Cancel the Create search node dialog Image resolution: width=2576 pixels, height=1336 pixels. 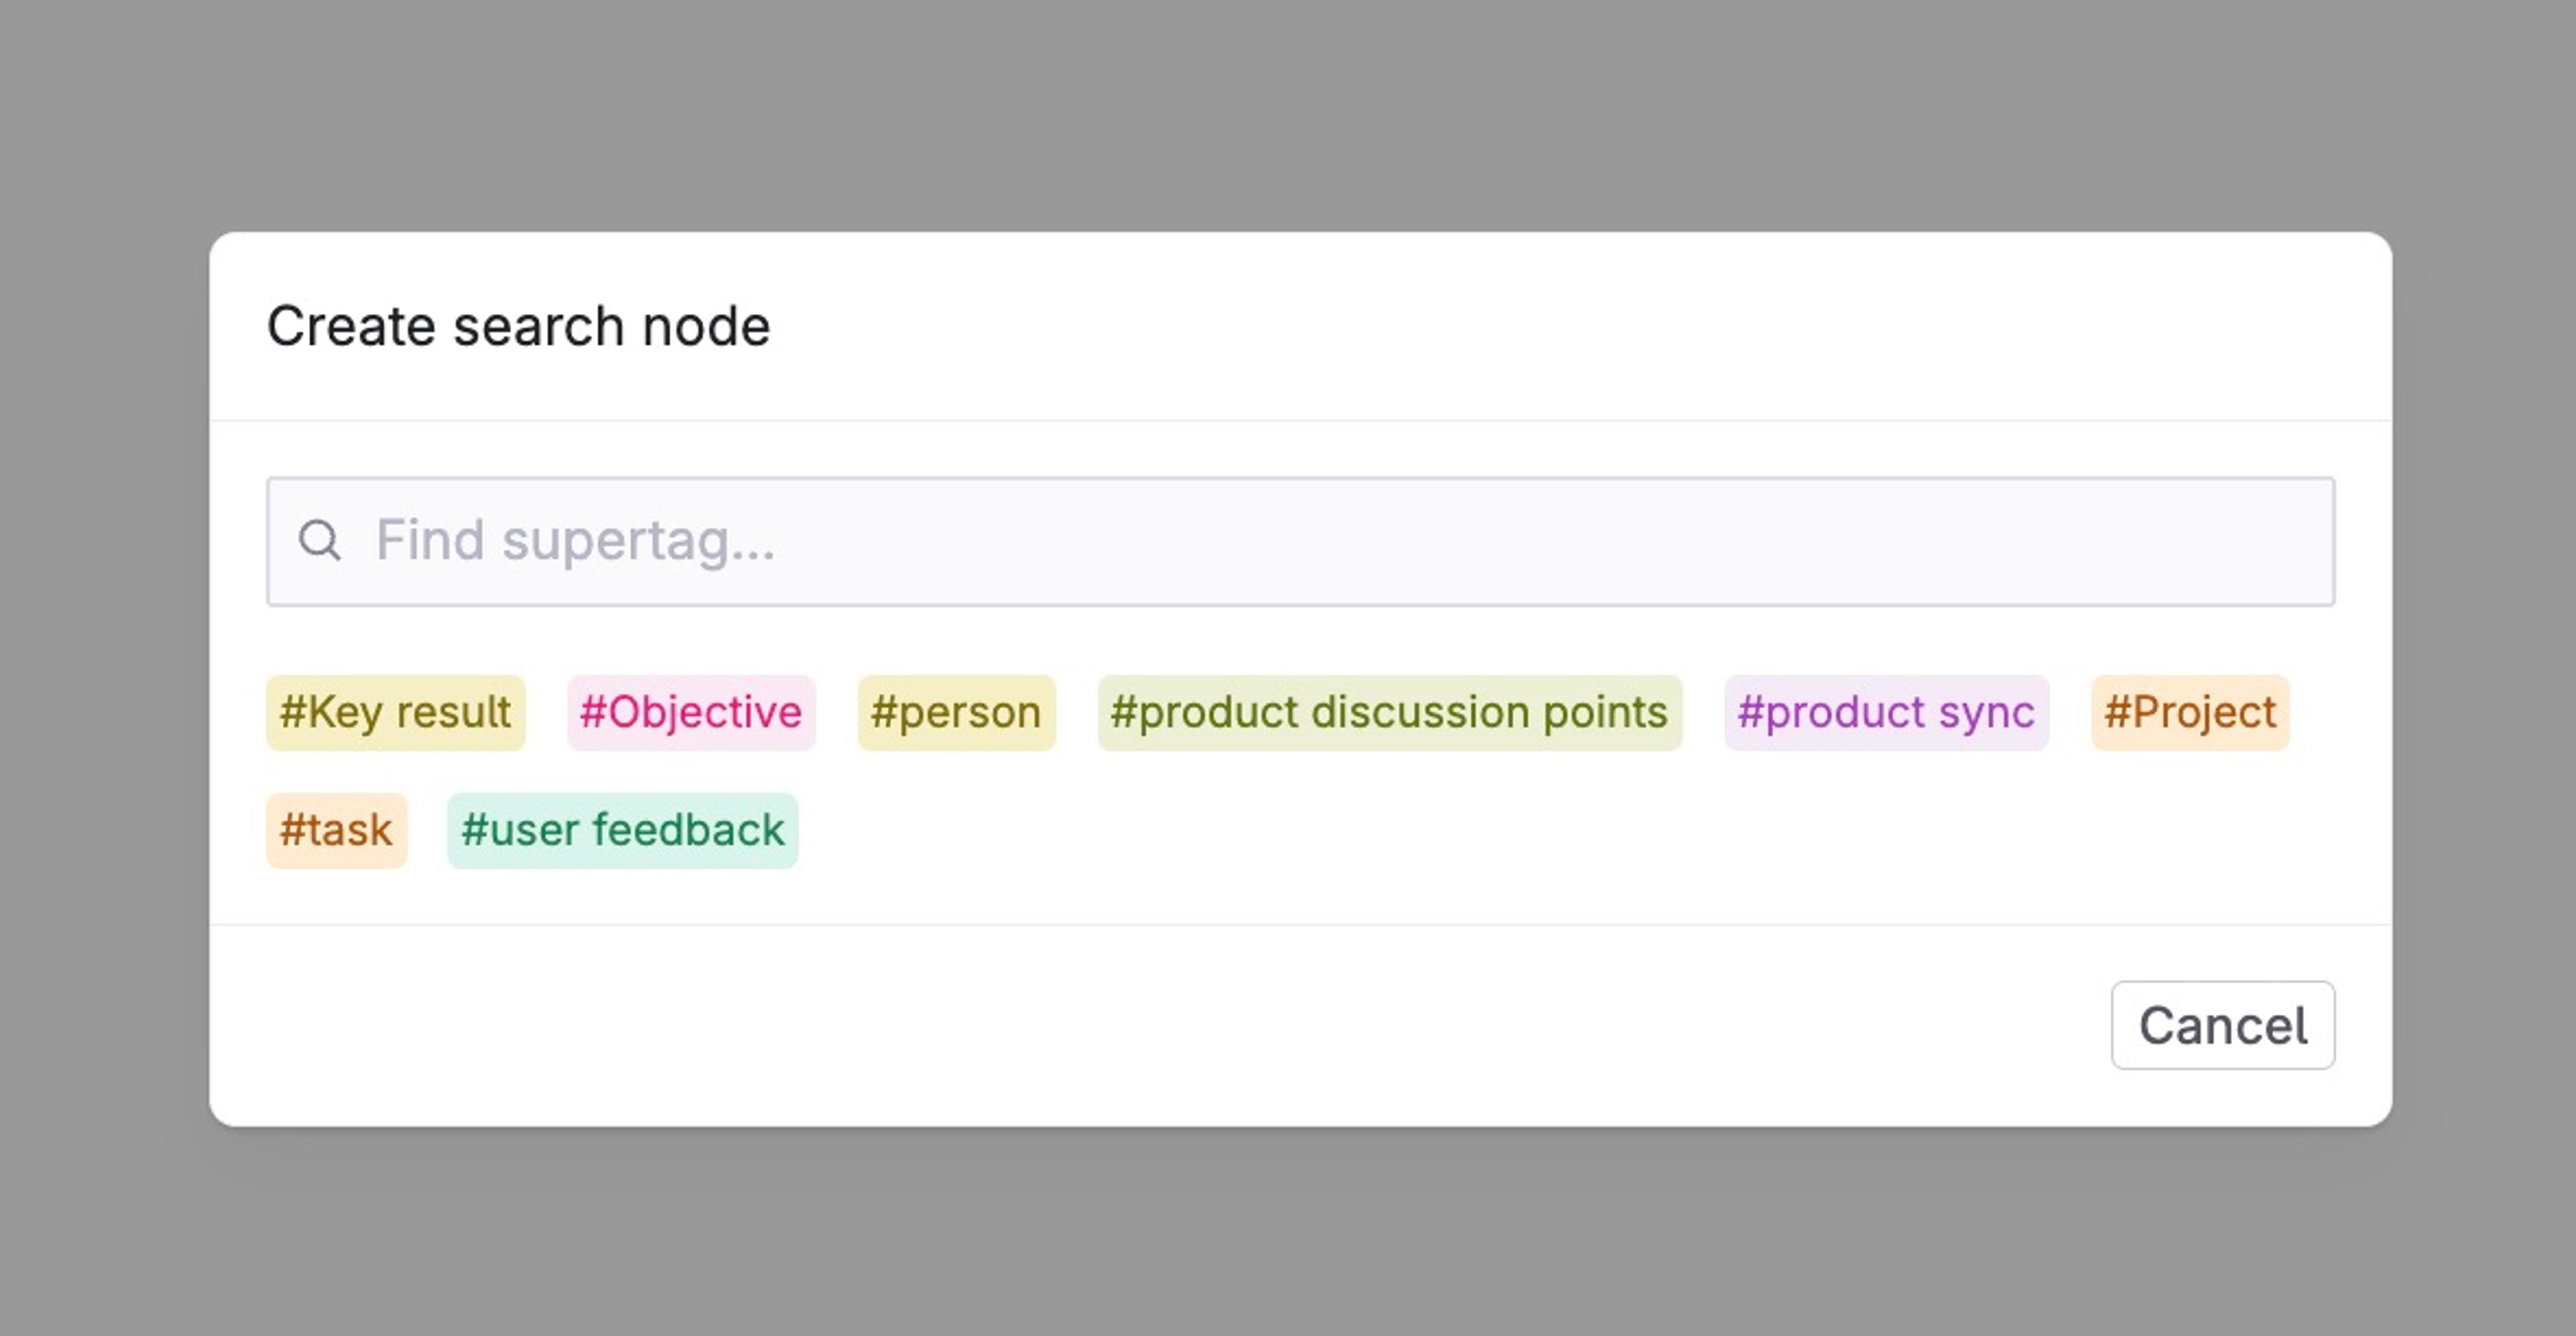point(2222,1025)
